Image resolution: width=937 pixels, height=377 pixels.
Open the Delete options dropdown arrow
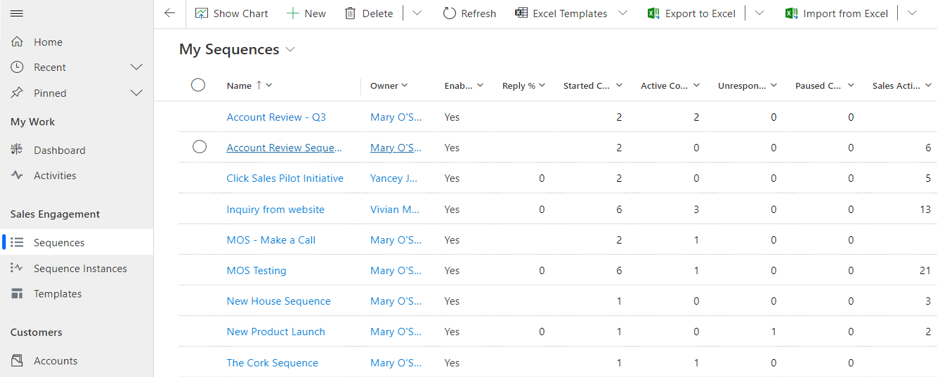(x=417, y=13)
